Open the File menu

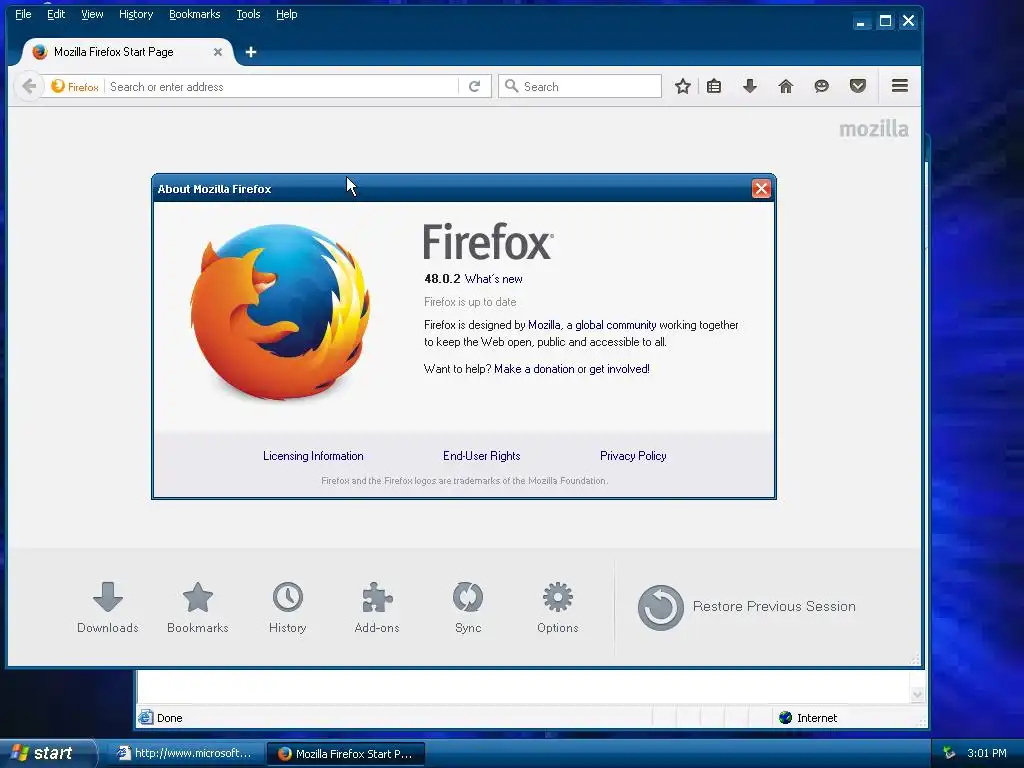(23, 14)
